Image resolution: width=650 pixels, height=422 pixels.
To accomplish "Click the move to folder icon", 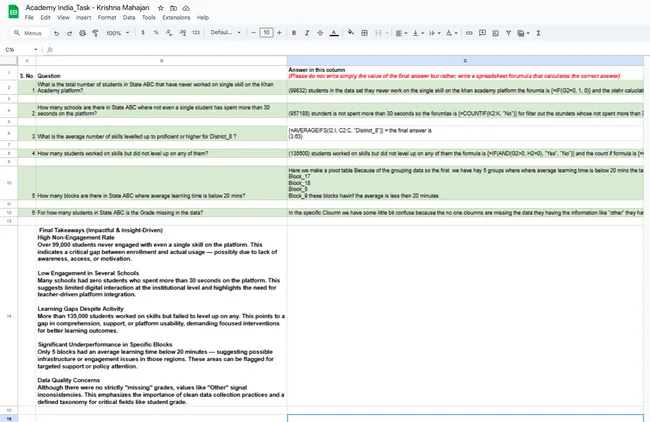I will pos(173,8).
